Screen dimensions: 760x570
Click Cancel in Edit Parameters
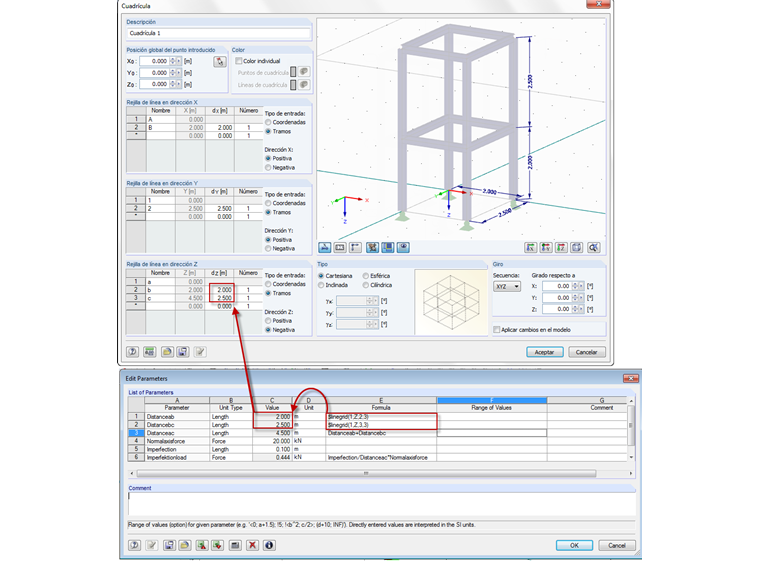[617, 545]
